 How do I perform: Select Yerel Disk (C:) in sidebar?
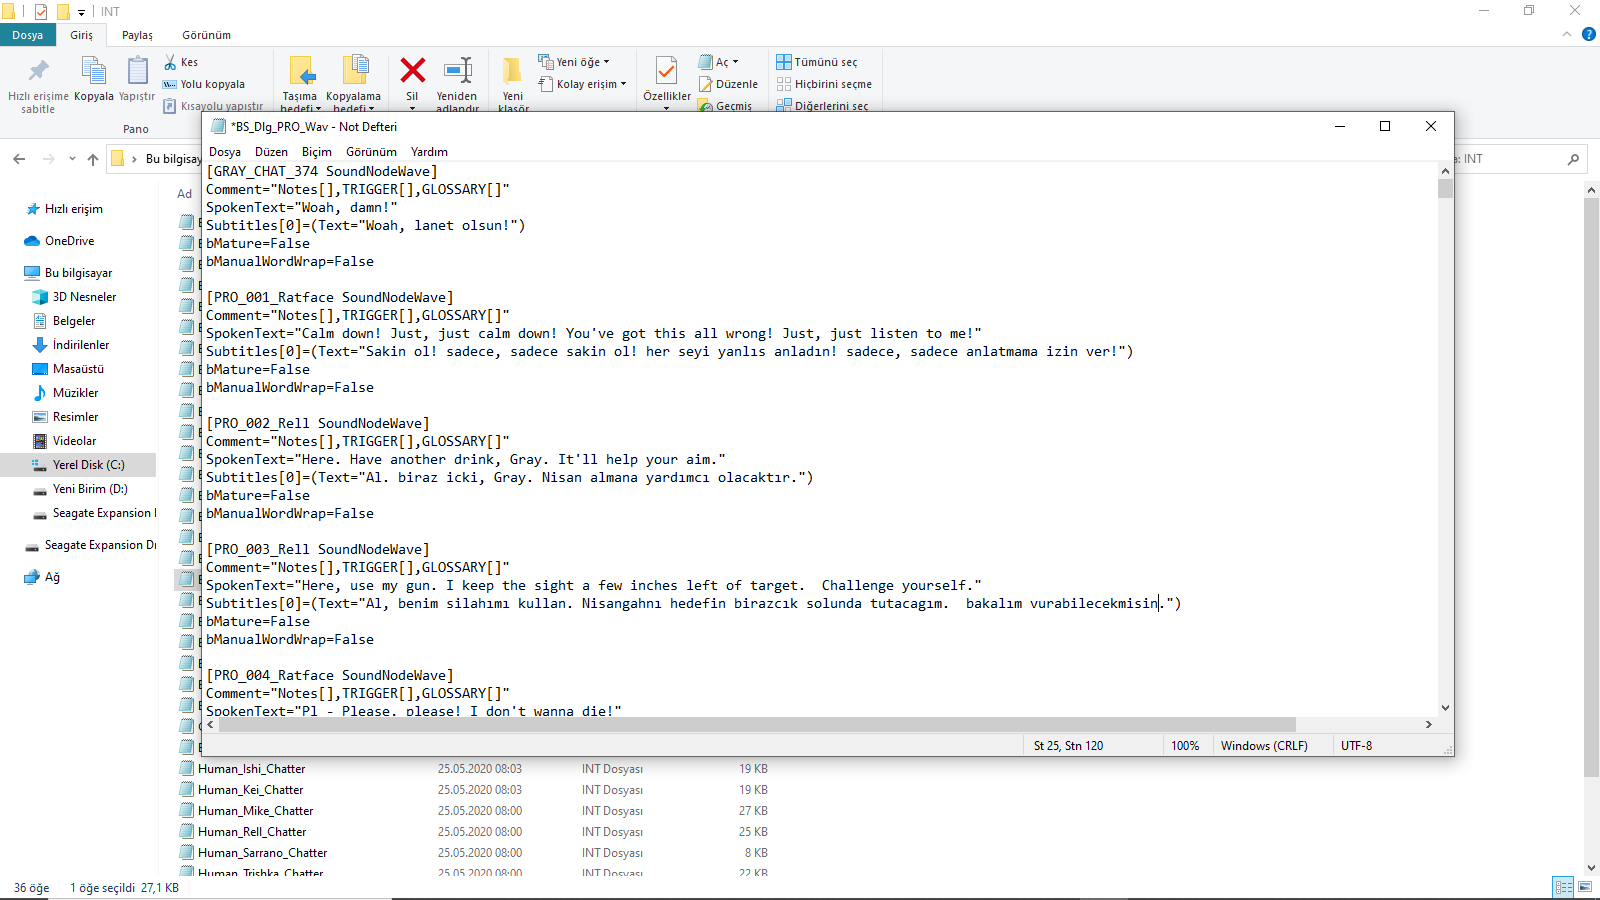88,465
